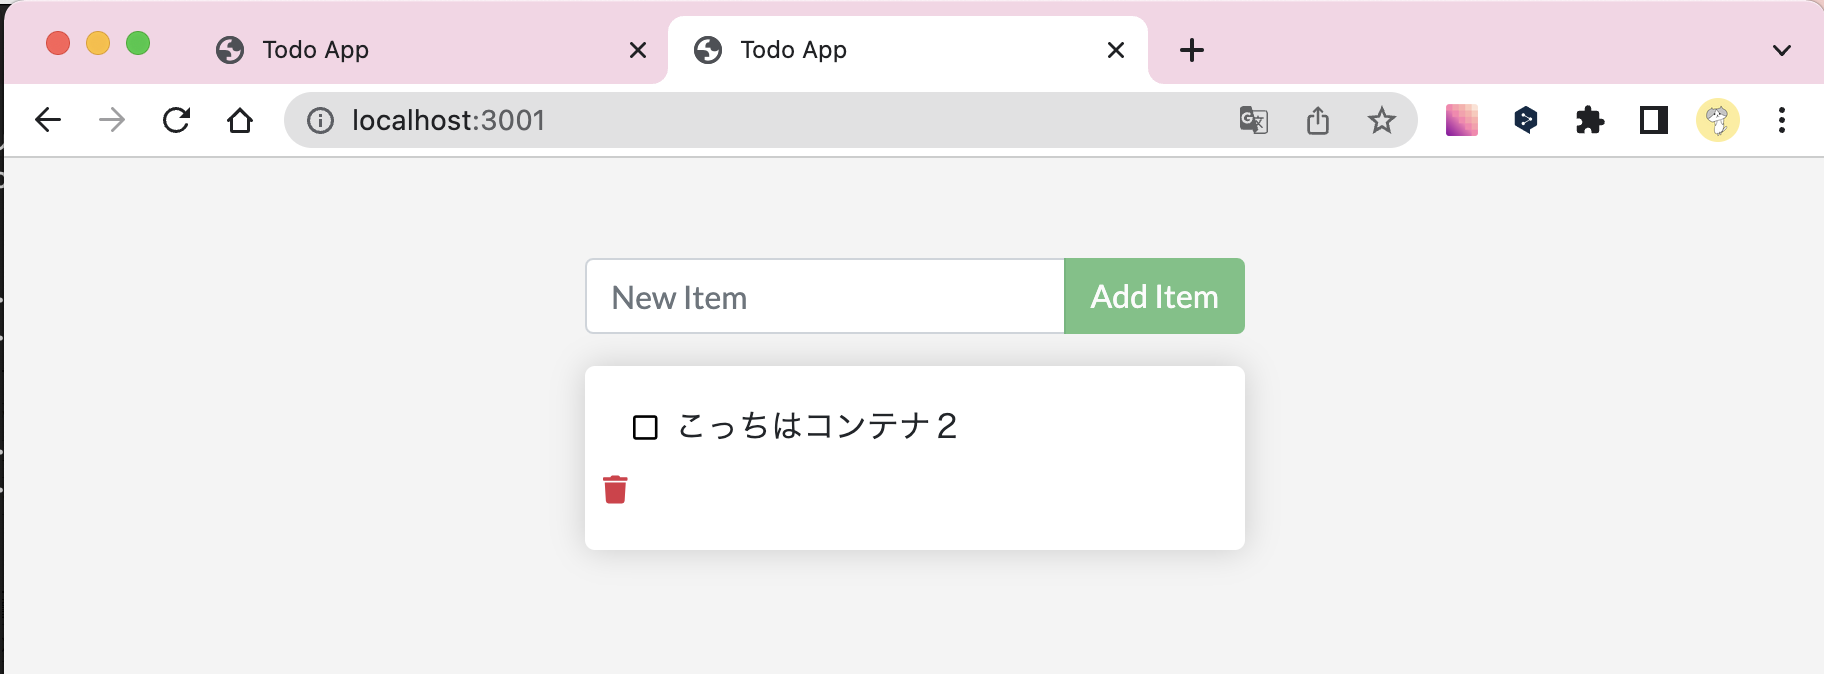Close the active Todo App tab

click(x=1116, y=50)
